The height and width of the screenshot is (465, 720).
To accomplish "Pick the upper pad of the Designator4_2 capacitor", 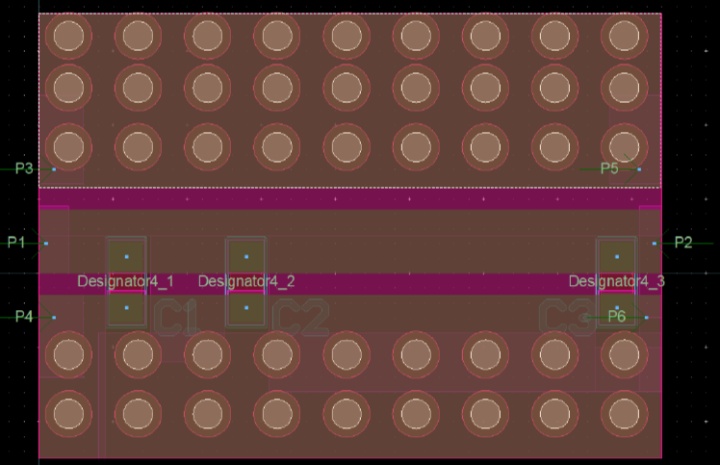I will pyautogui.click(x=246, y=257).
